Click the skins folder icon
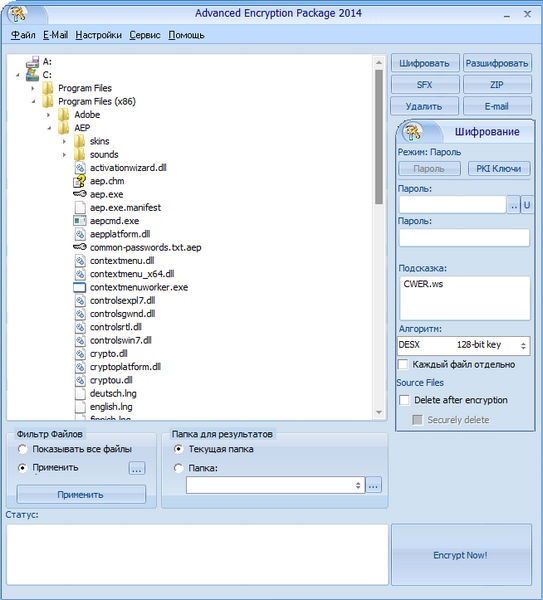 click(x=79, y=141)
